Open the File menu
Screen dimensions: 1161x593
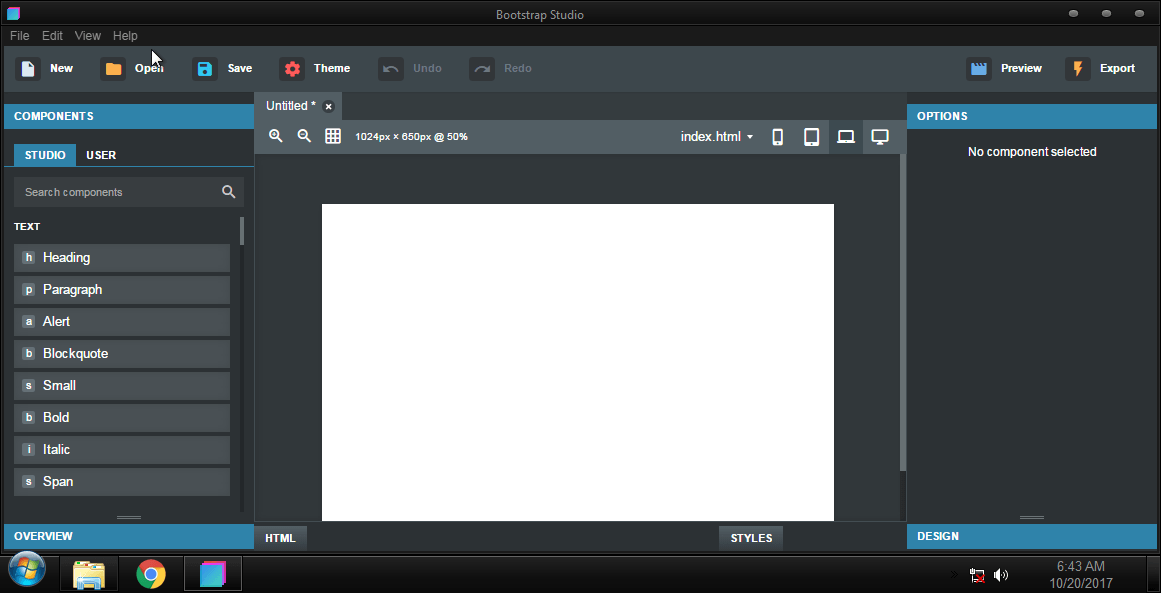(19, 35)
